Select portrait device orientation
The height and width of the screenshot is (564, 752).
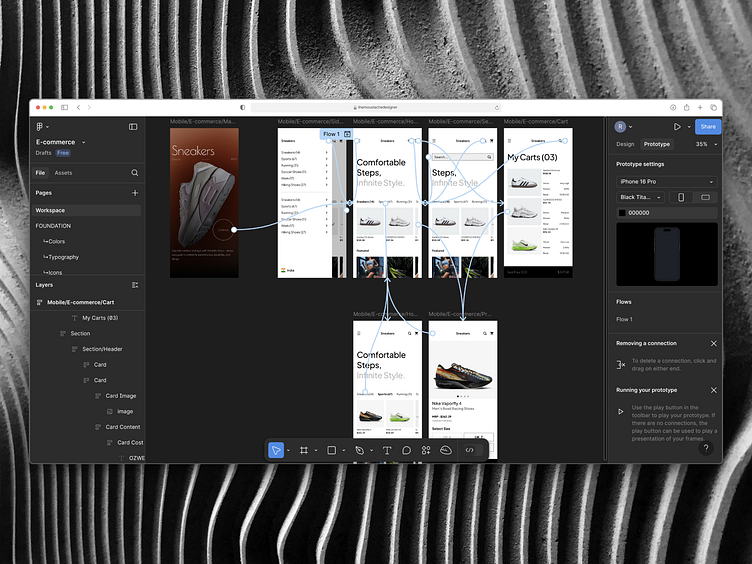point(681,197)
